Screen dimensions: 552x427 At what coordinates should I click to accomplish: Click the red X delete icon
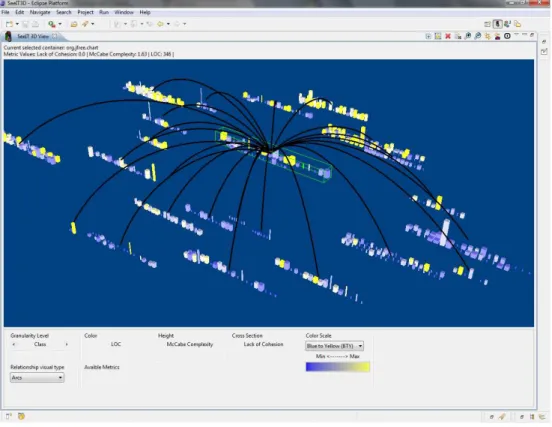pos(448,36)
